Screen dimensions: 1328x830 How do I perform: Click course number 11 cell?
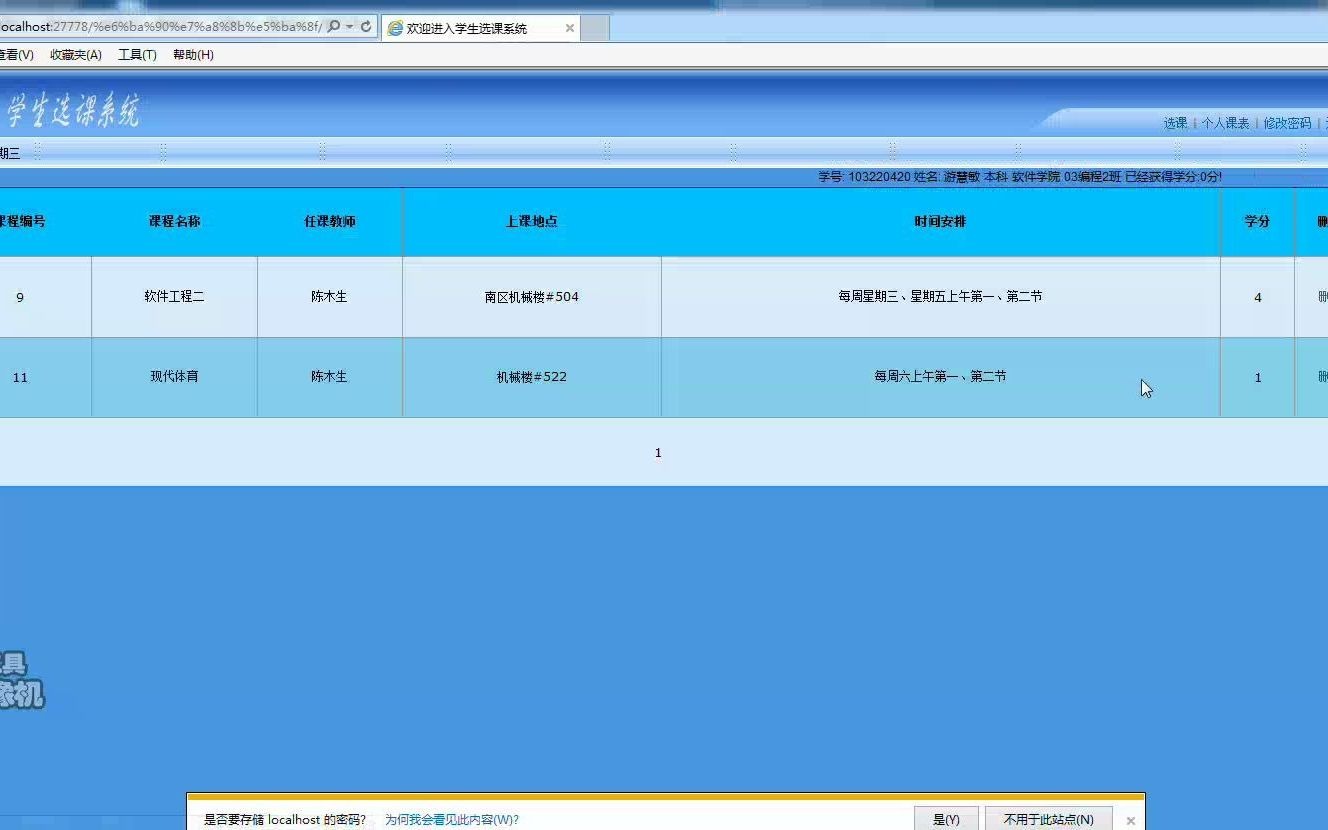tap(20, 377)
